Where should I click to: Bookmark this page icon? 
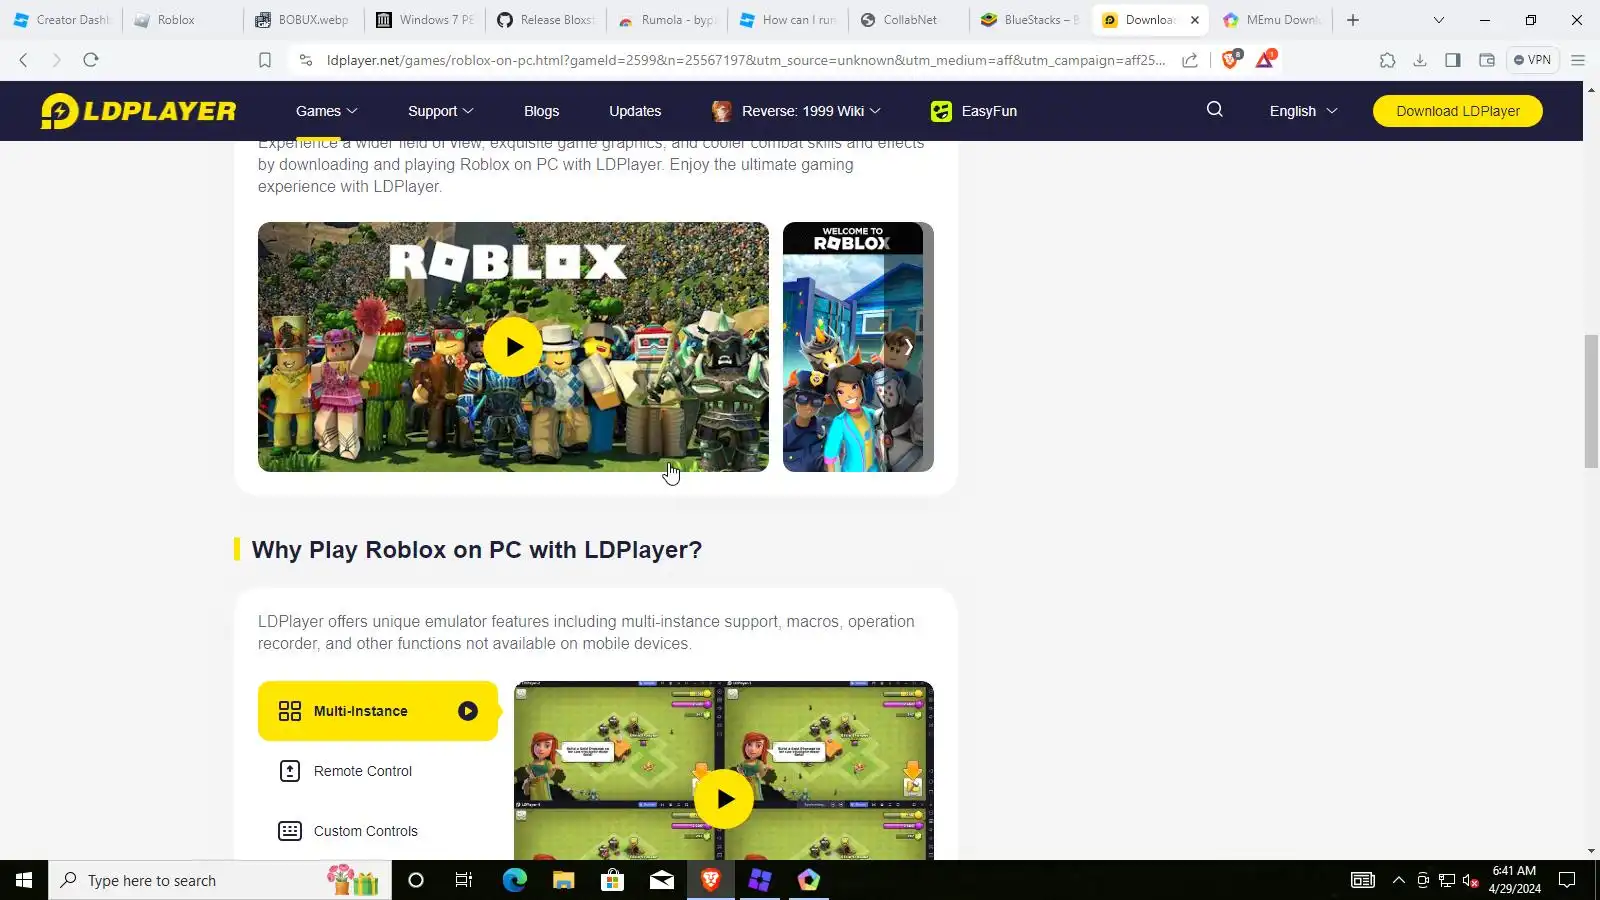(x=265, y=60)
